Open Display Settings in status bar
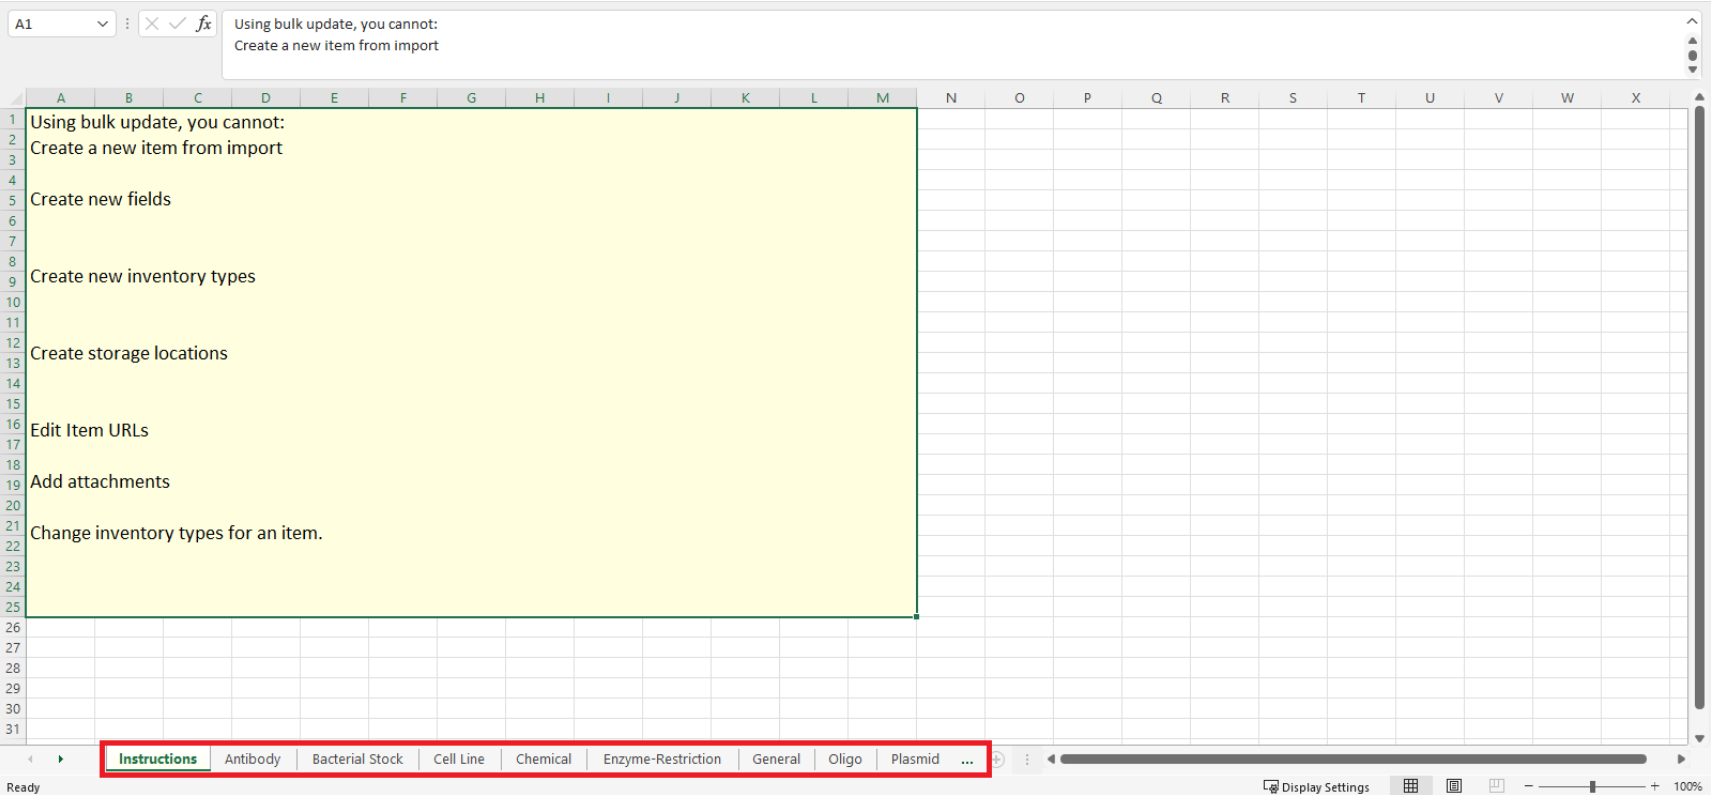 1316,786
